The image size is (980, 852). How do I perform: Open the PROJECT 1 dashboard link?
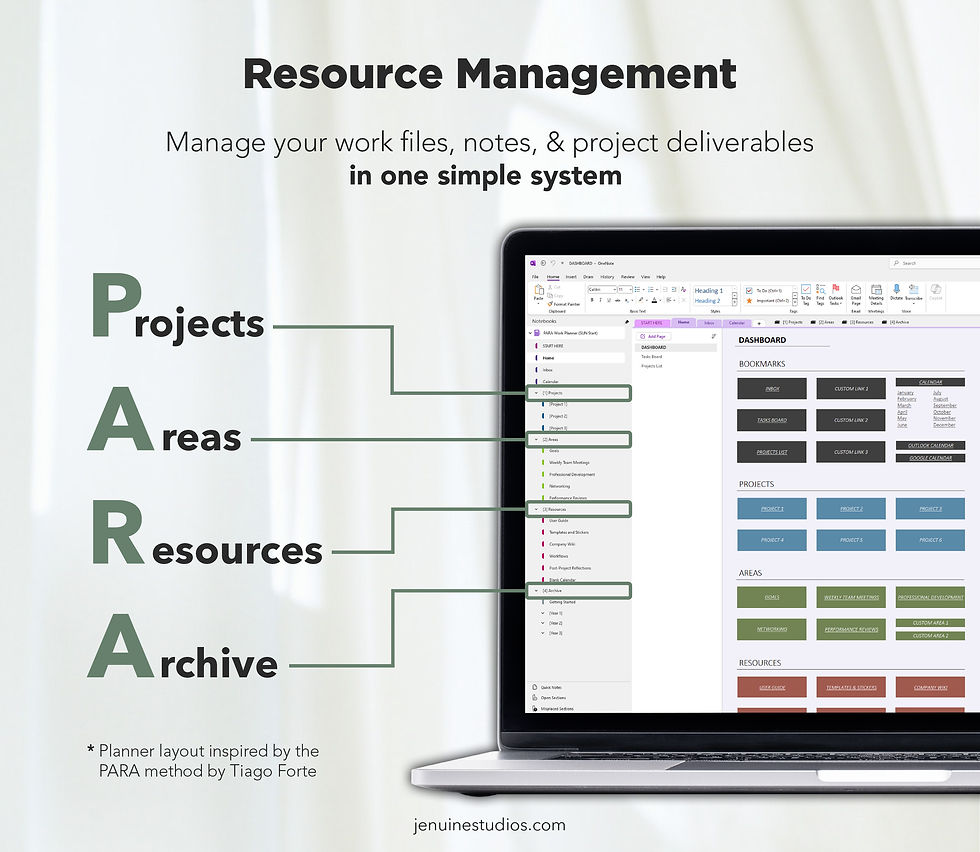tap(772, 509)
